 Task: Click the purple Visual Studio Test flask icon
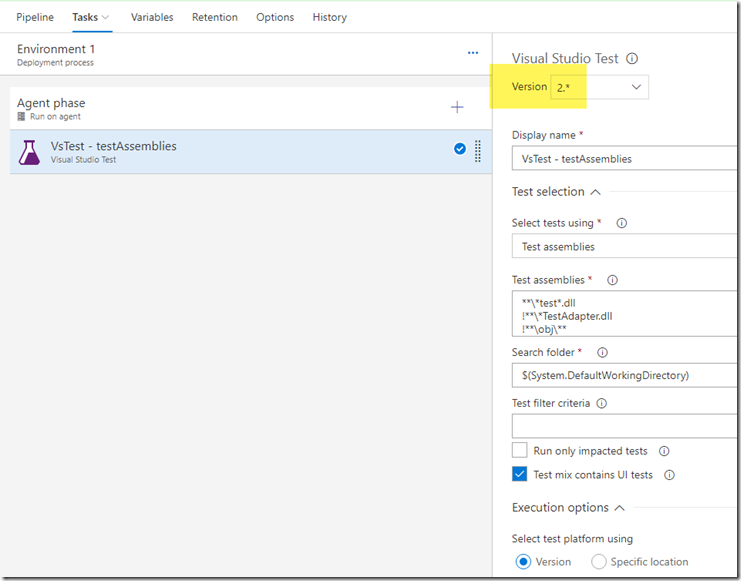(x=29, y=152)
